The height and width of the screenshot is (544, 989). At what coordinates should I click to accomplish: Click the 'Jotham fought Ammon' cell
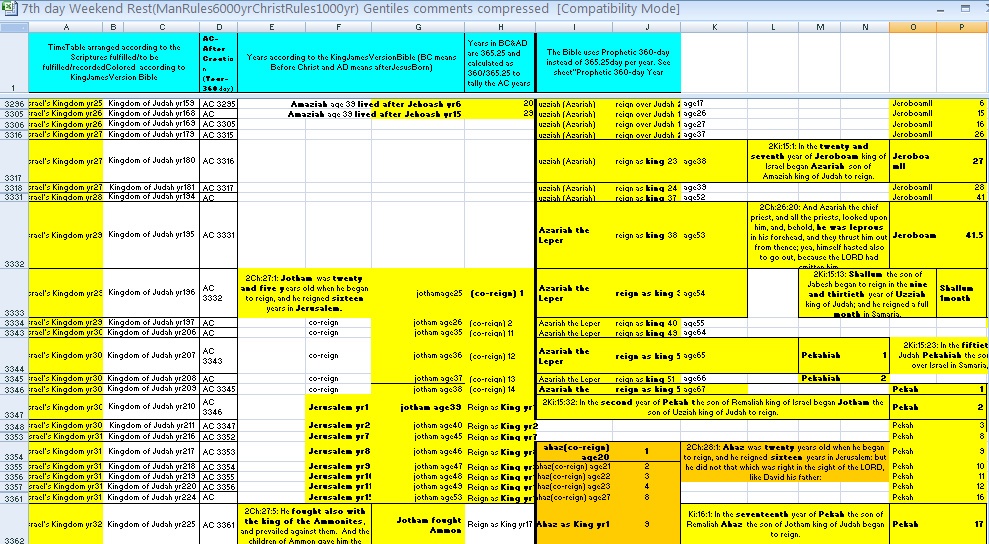(418, 524)
